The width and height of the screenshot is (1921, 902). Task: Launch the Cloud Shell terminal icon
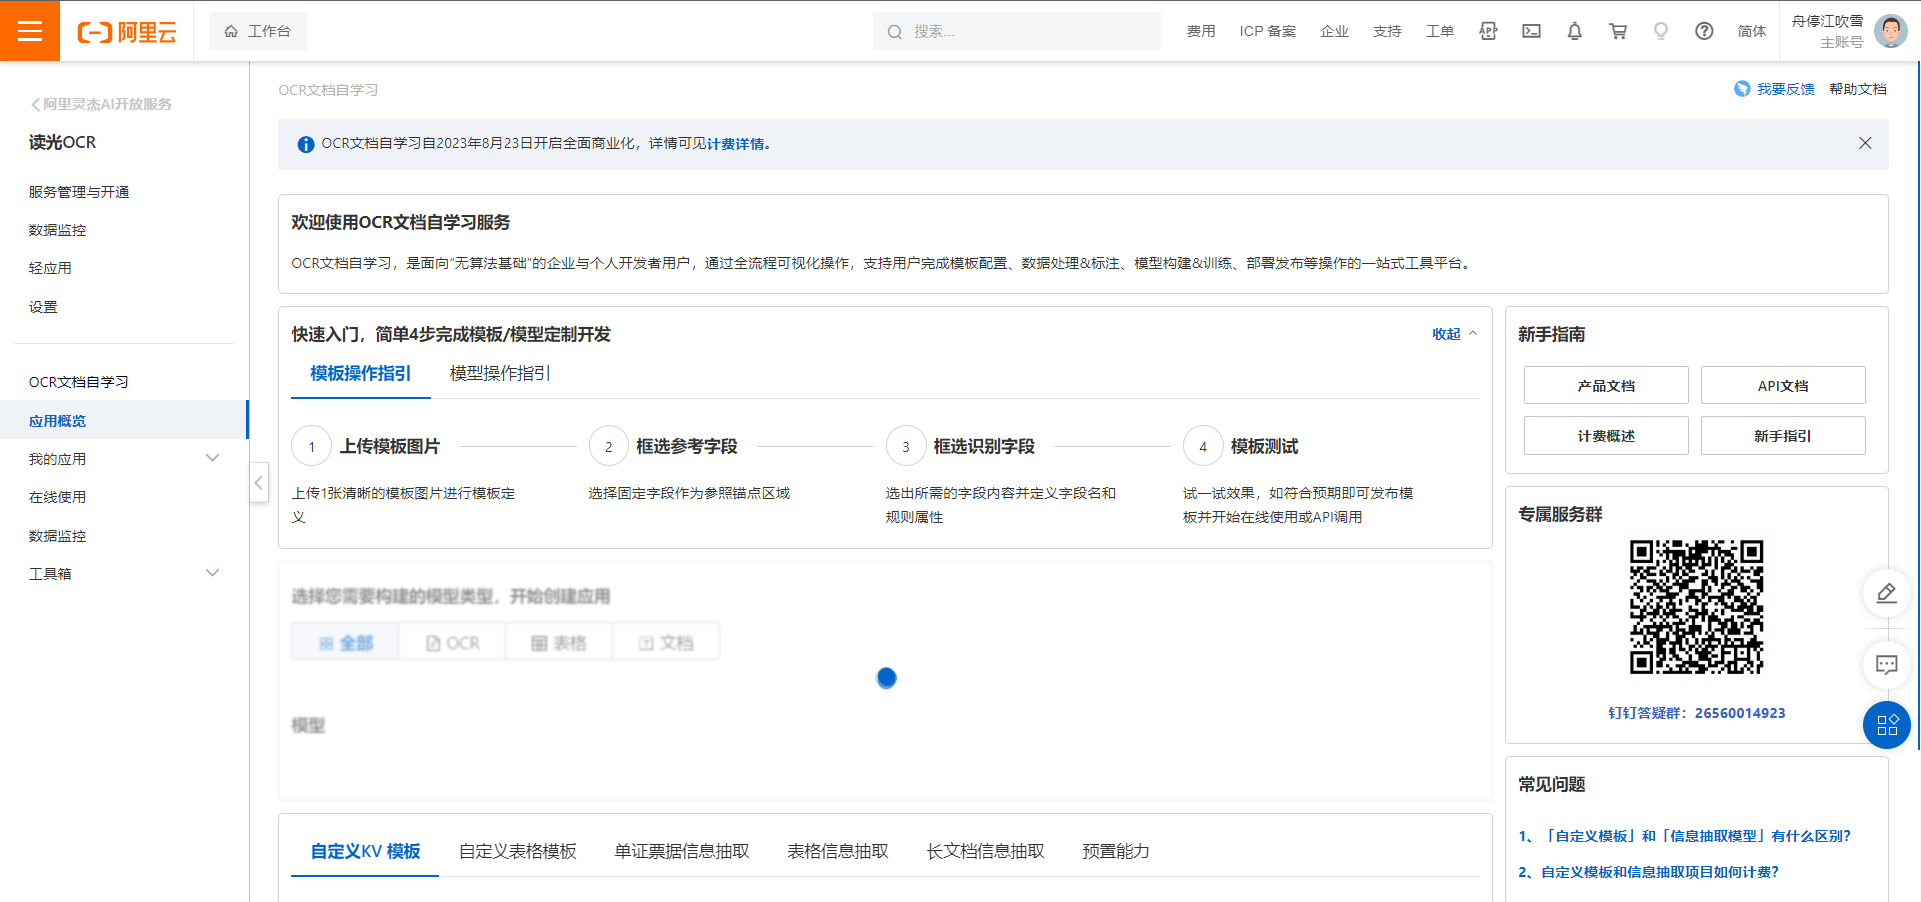1531,31
